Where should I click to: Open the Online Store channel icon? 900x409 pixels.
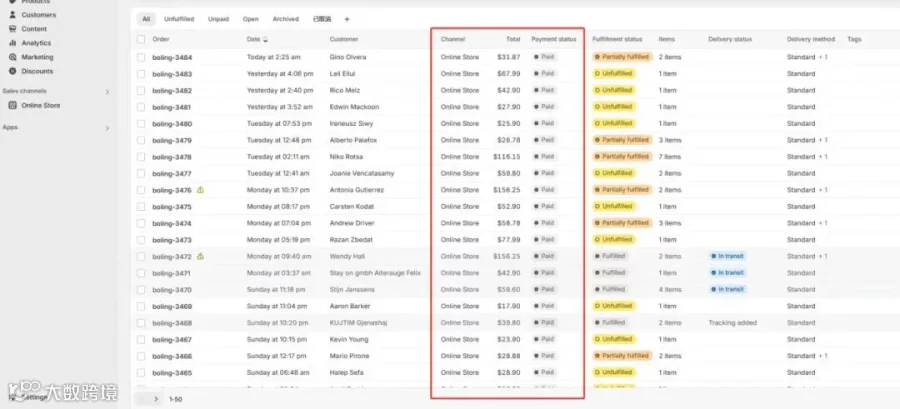pyautogui.click(x=12, y=106)
